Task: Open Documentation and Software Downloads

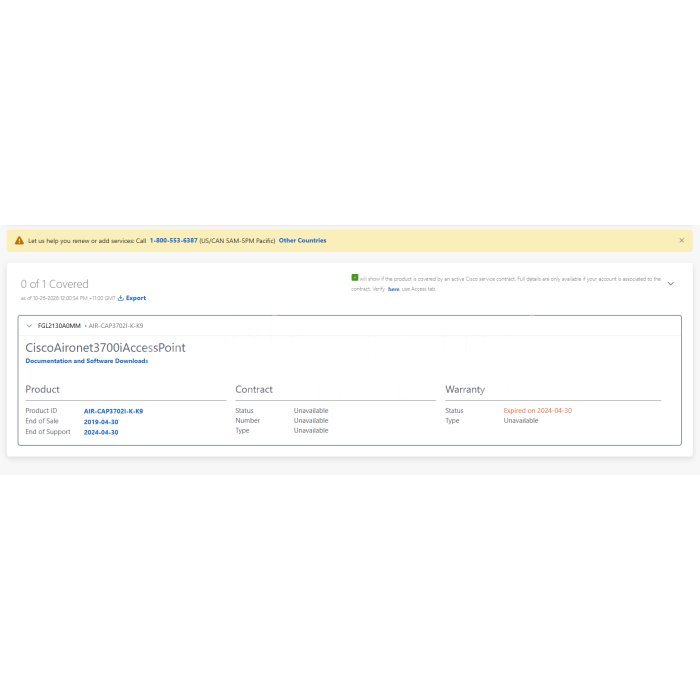Action: 87,361
